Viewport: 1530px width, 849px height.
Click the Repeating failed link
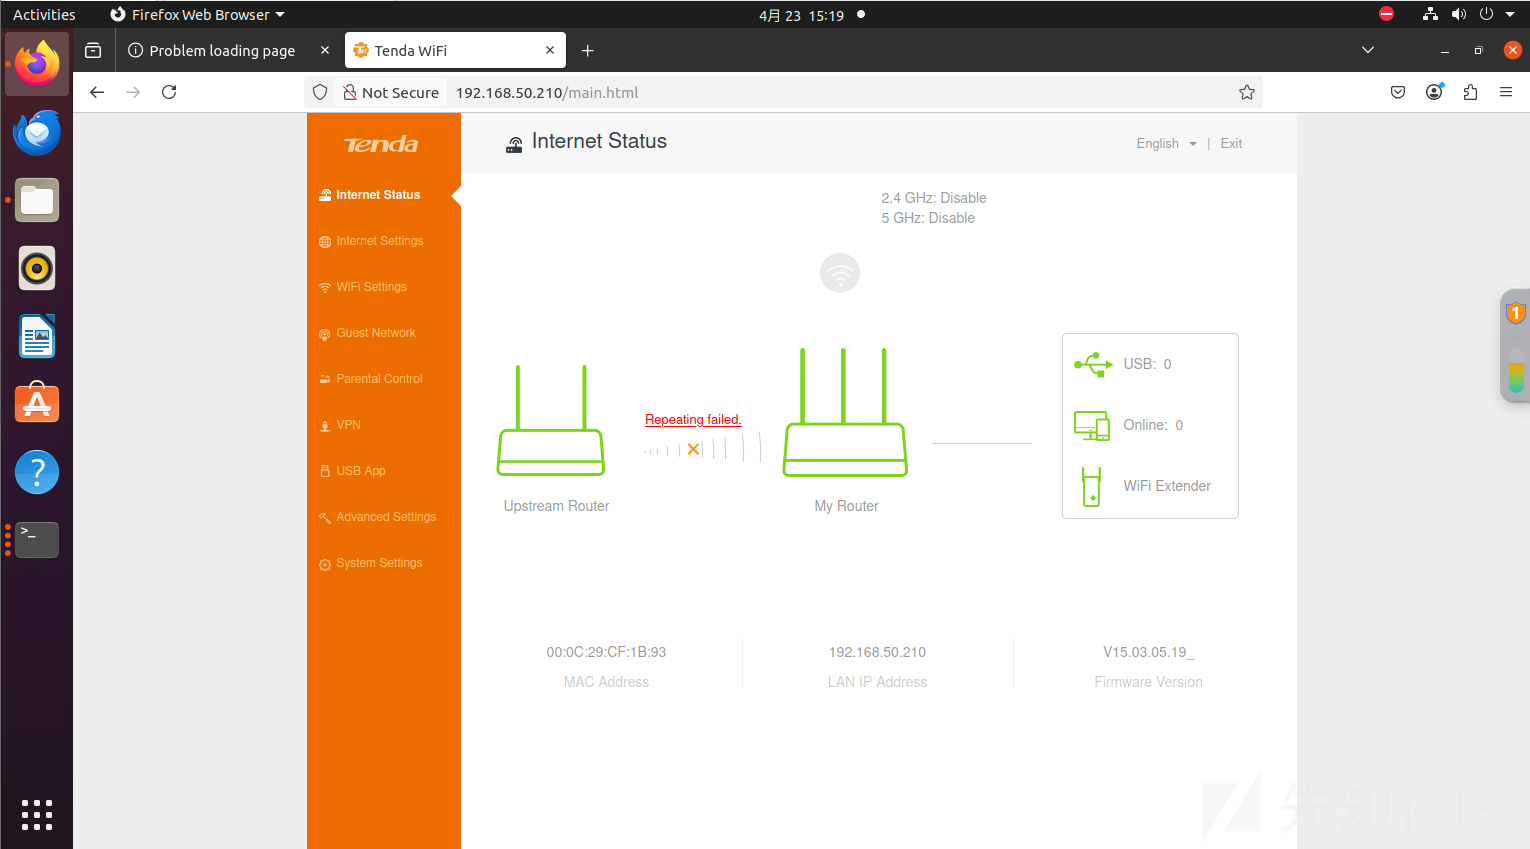tap(693, 420)
